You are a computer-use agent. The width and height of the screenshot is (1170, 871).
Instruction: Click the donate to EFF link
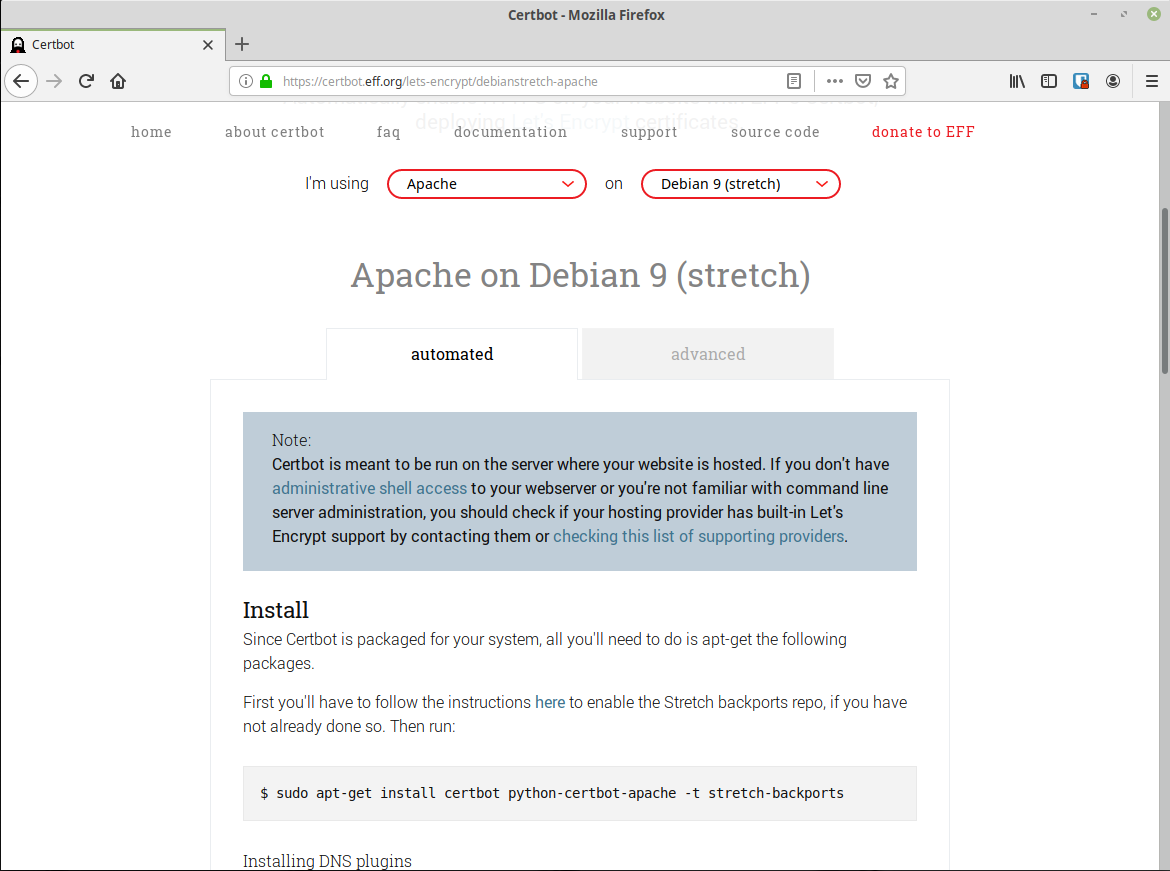tap(922, 132)
